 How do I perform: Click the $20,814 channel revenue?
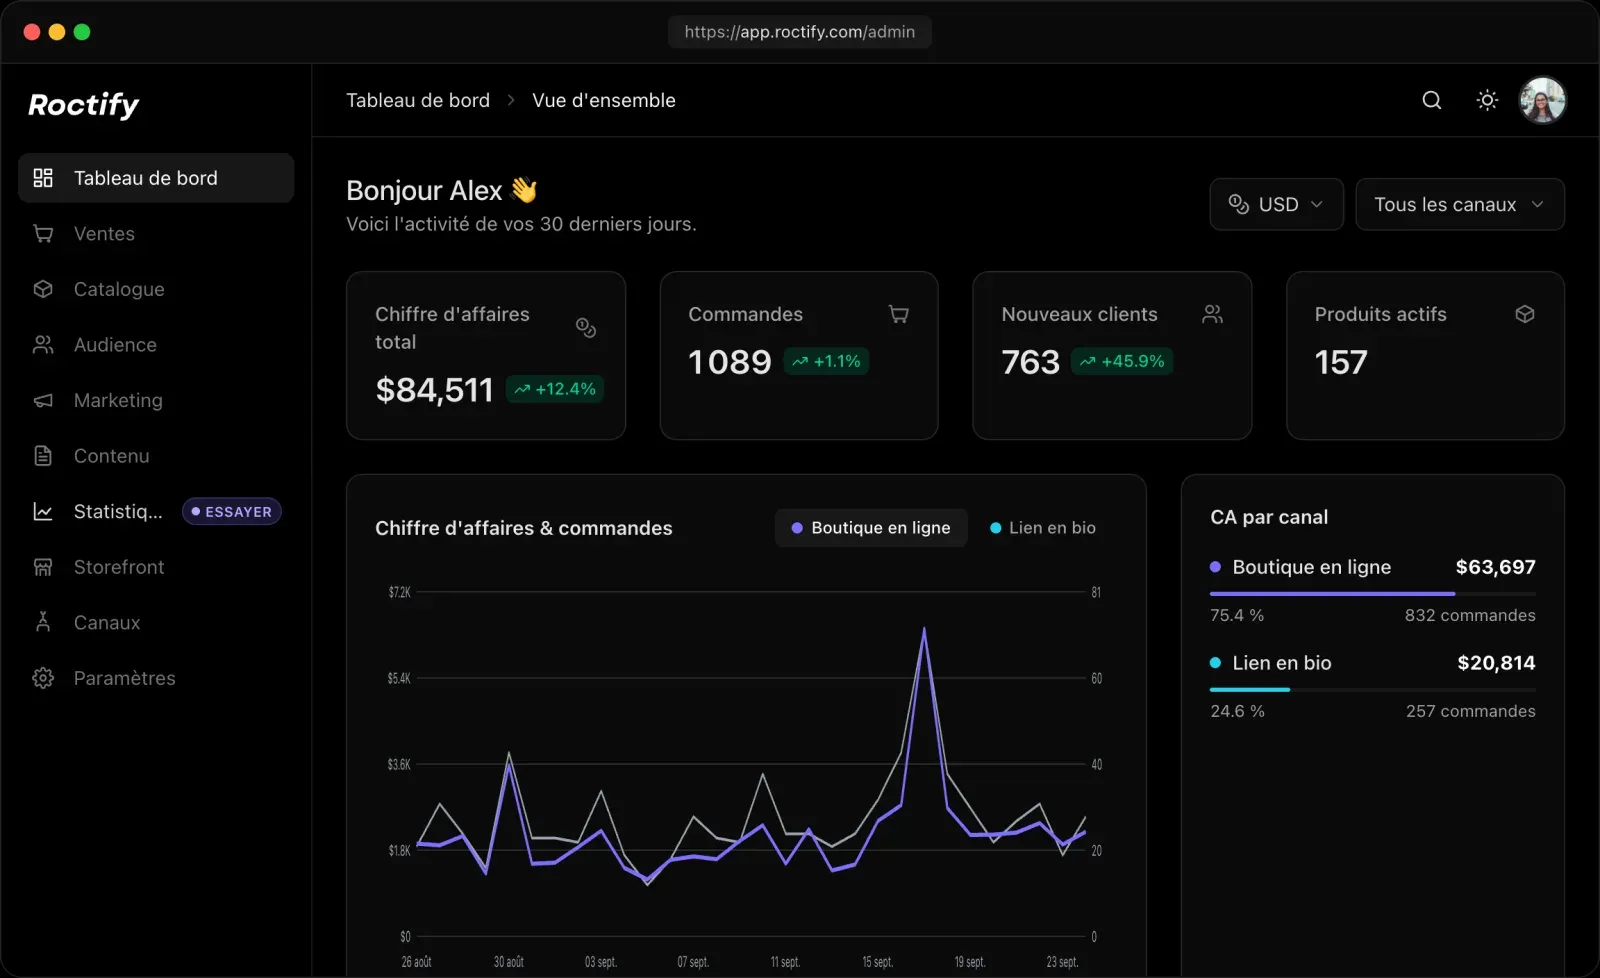[x=1496, y=663]
